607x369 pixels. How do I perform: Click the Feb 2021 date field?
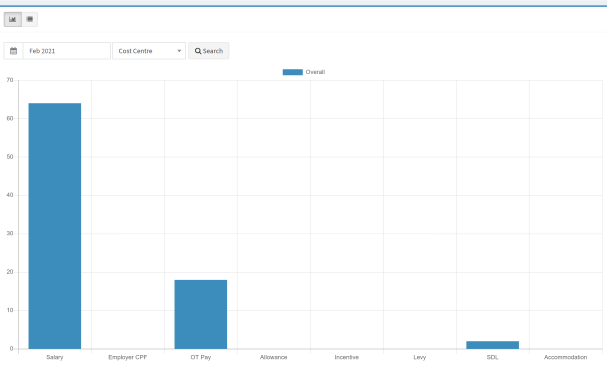(67, 51)
